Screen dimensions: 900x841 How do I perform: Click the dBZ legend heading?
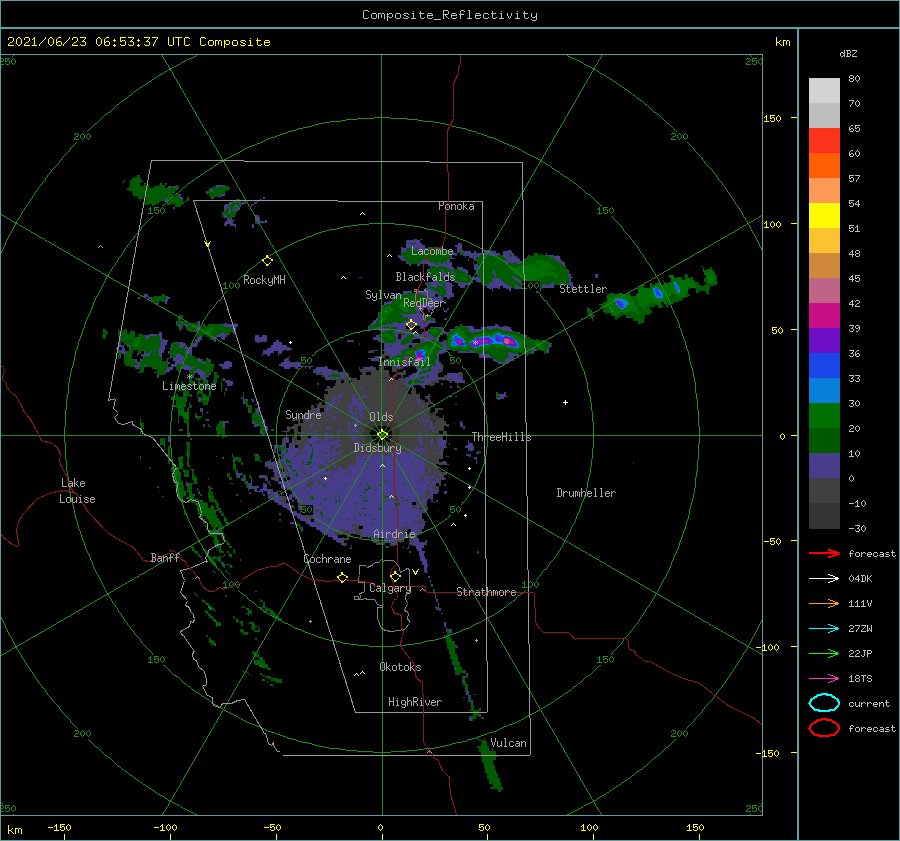point(848,53)
